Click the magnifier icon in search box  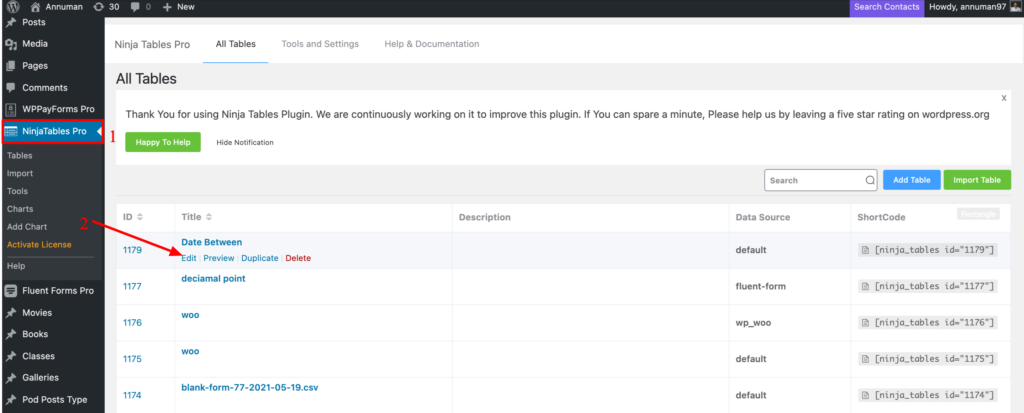coord(869,181)
